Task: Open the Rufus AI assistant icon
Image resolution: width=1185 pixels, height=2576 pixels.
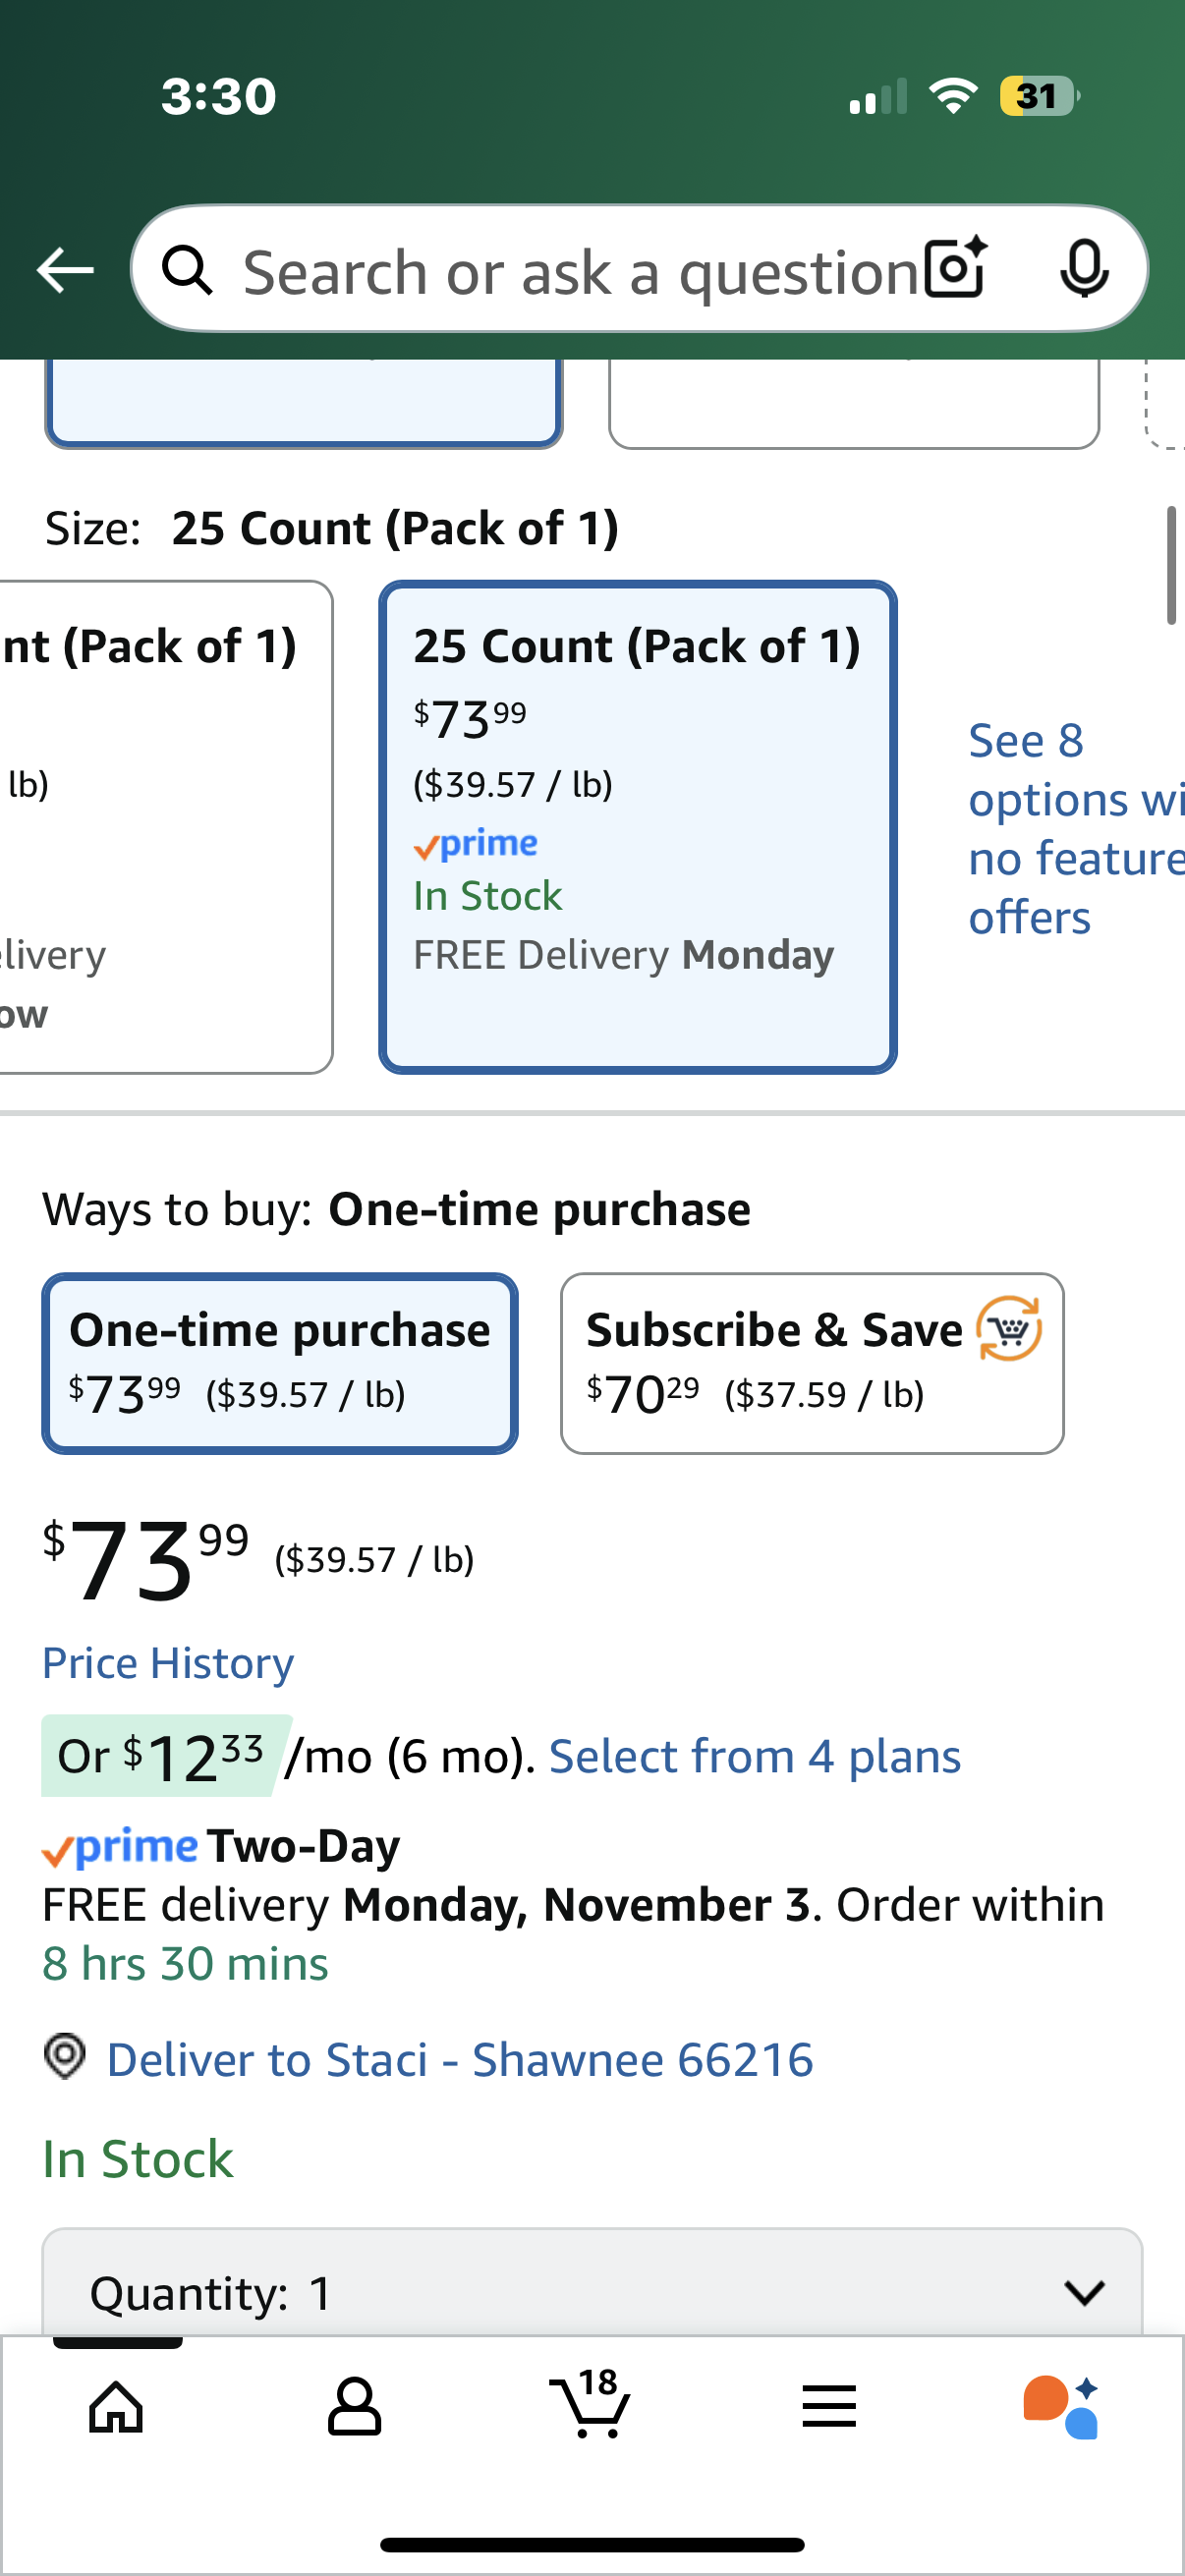Action: 1061,2406
